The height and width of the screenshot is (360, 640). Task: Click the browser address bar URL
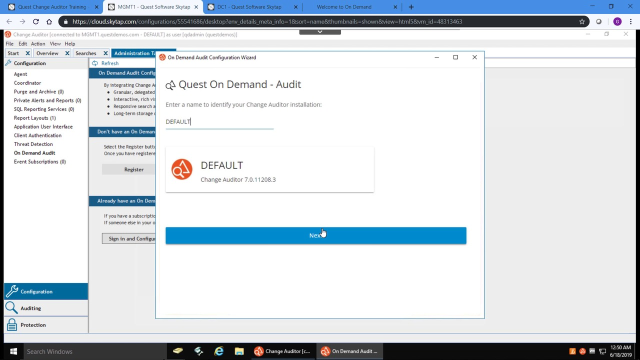click(x=267, y=22)
